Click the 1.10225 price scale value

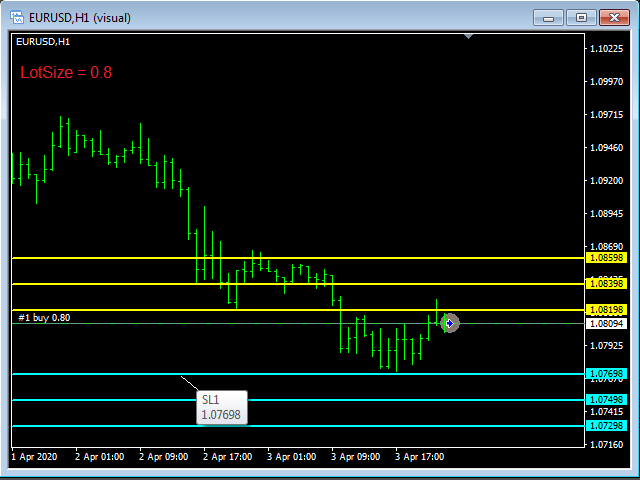coord(607,49)
